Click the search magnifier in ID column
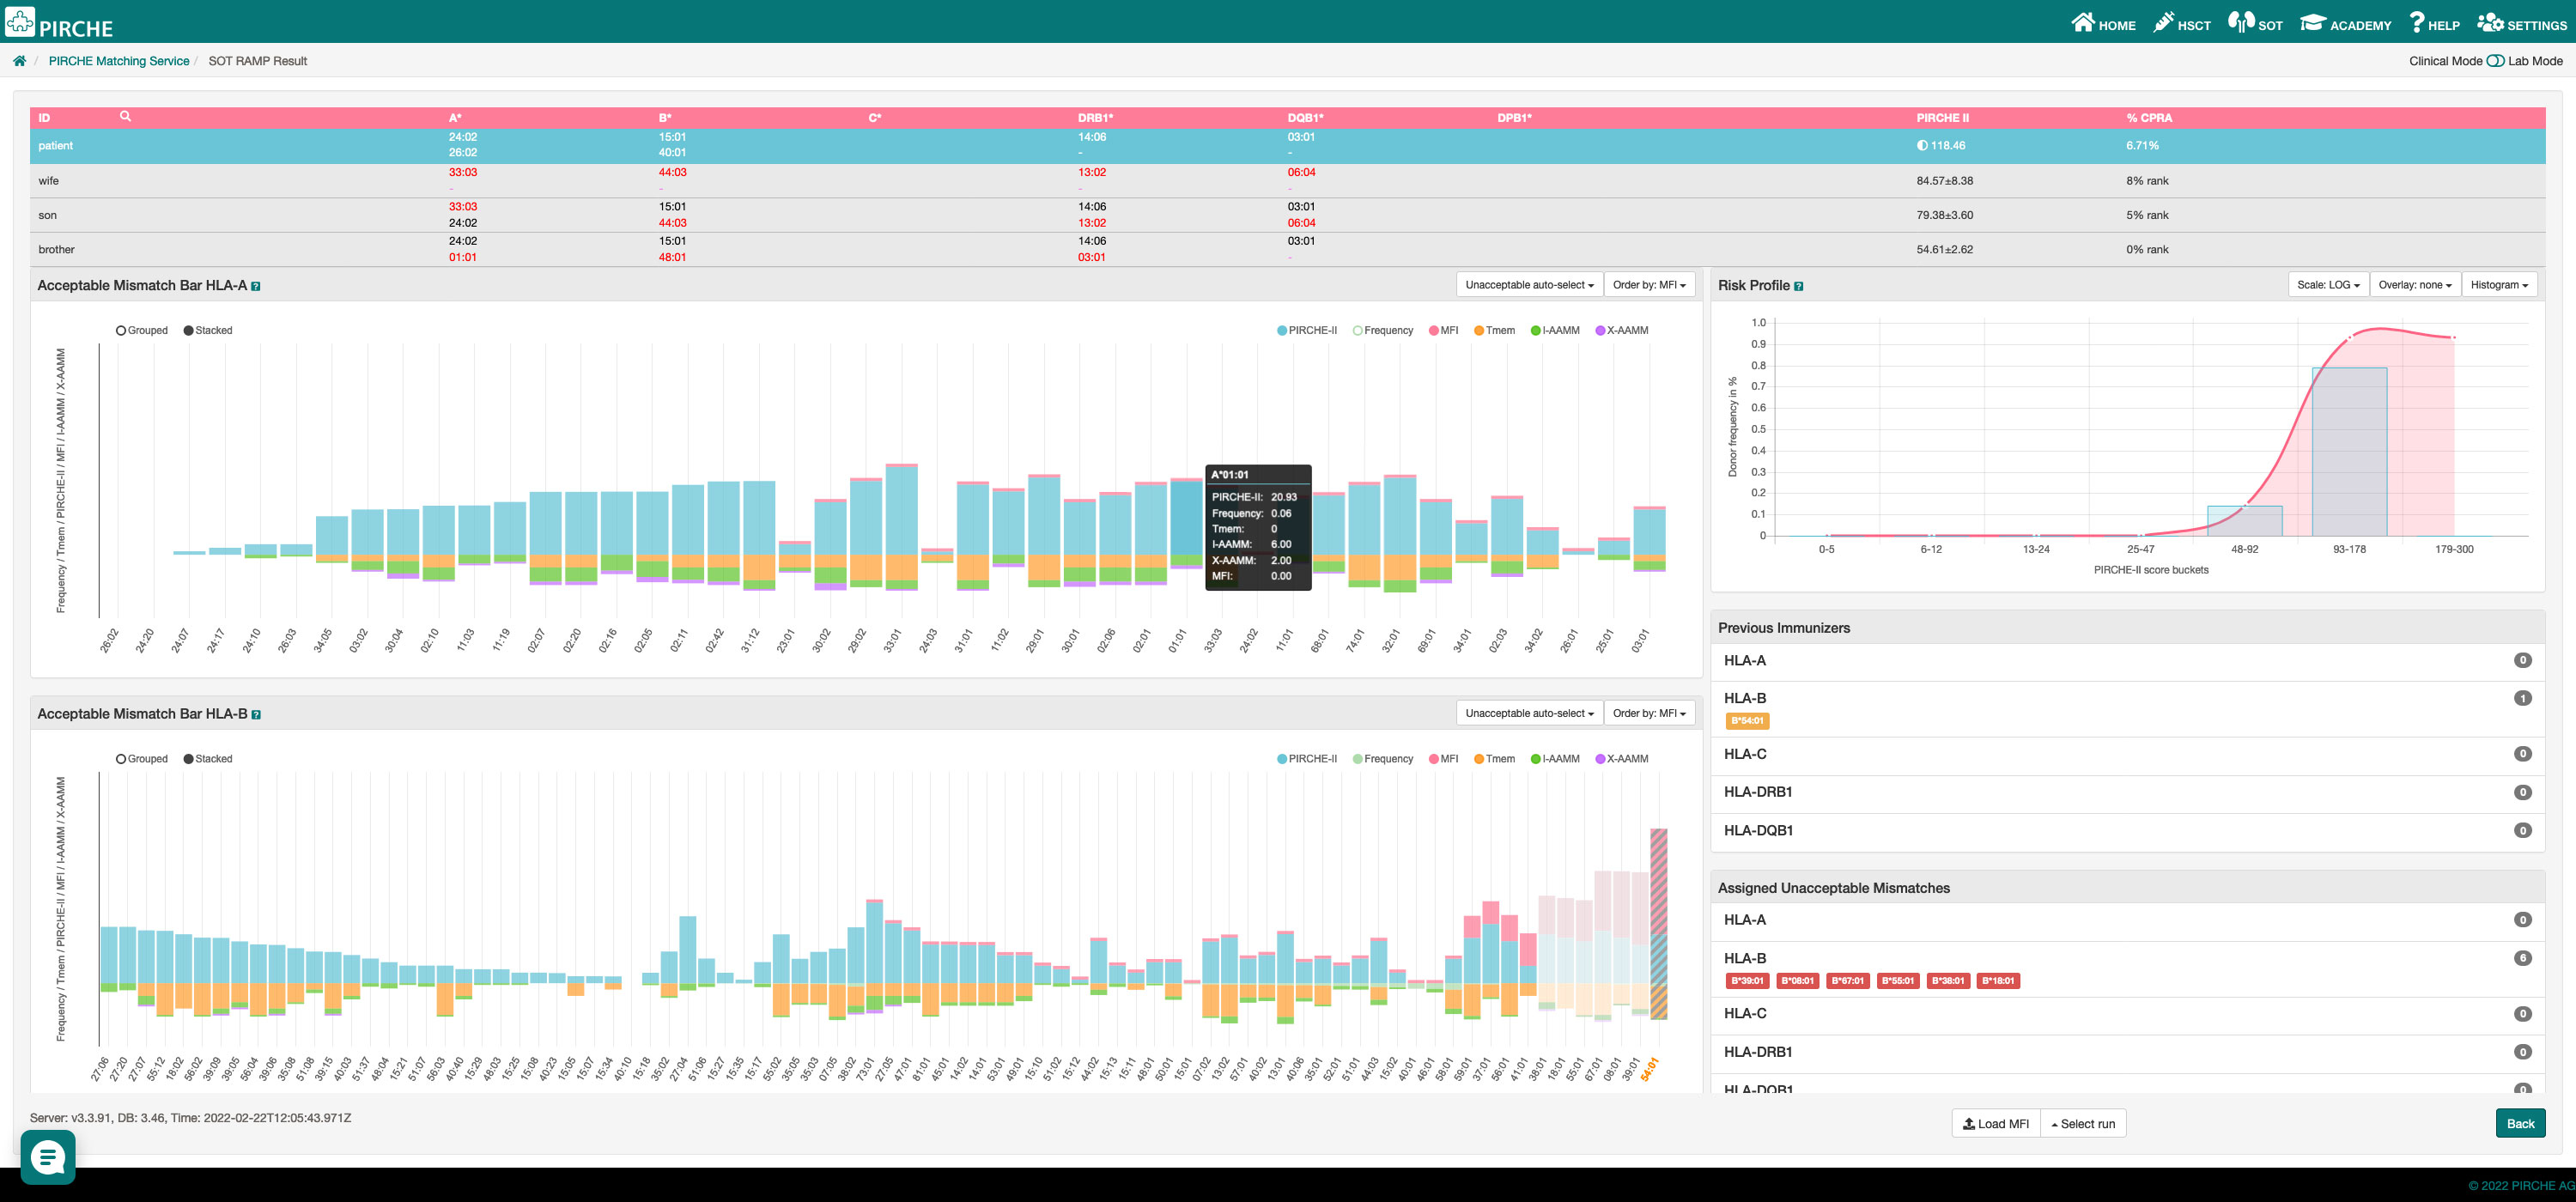 click(x=125, y=116)
